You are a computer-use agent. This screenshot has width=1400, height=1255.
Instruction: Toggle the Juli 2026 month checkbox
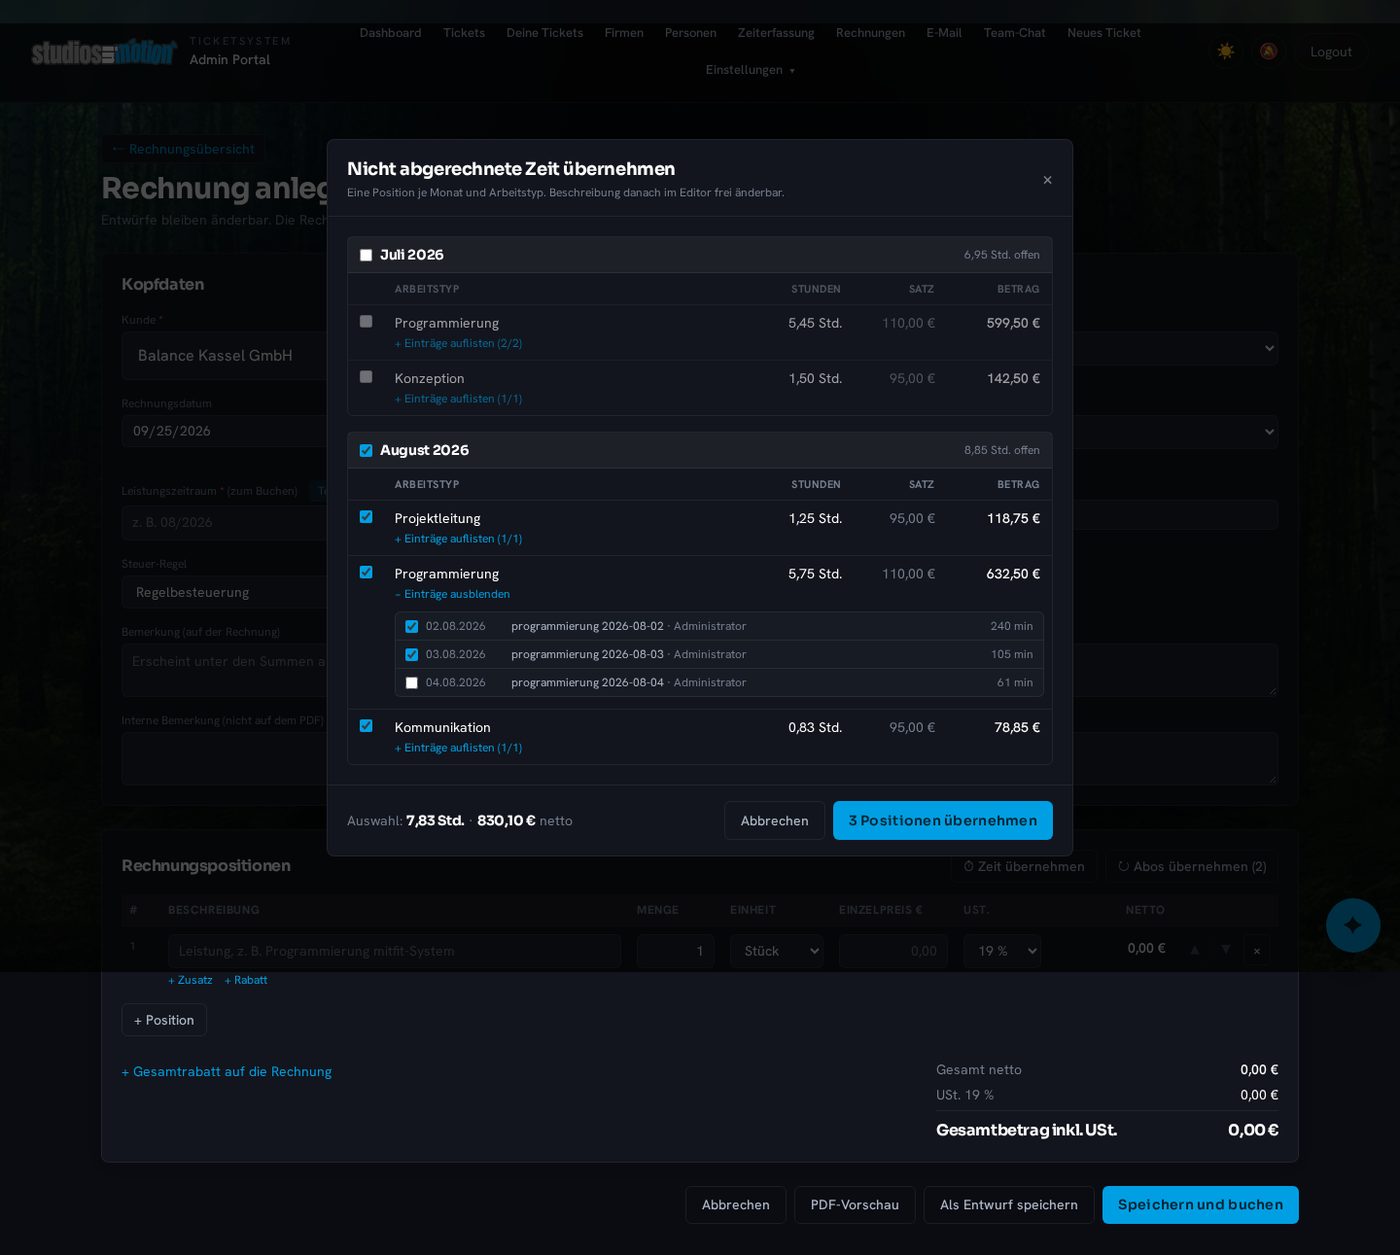pos(366,255)
